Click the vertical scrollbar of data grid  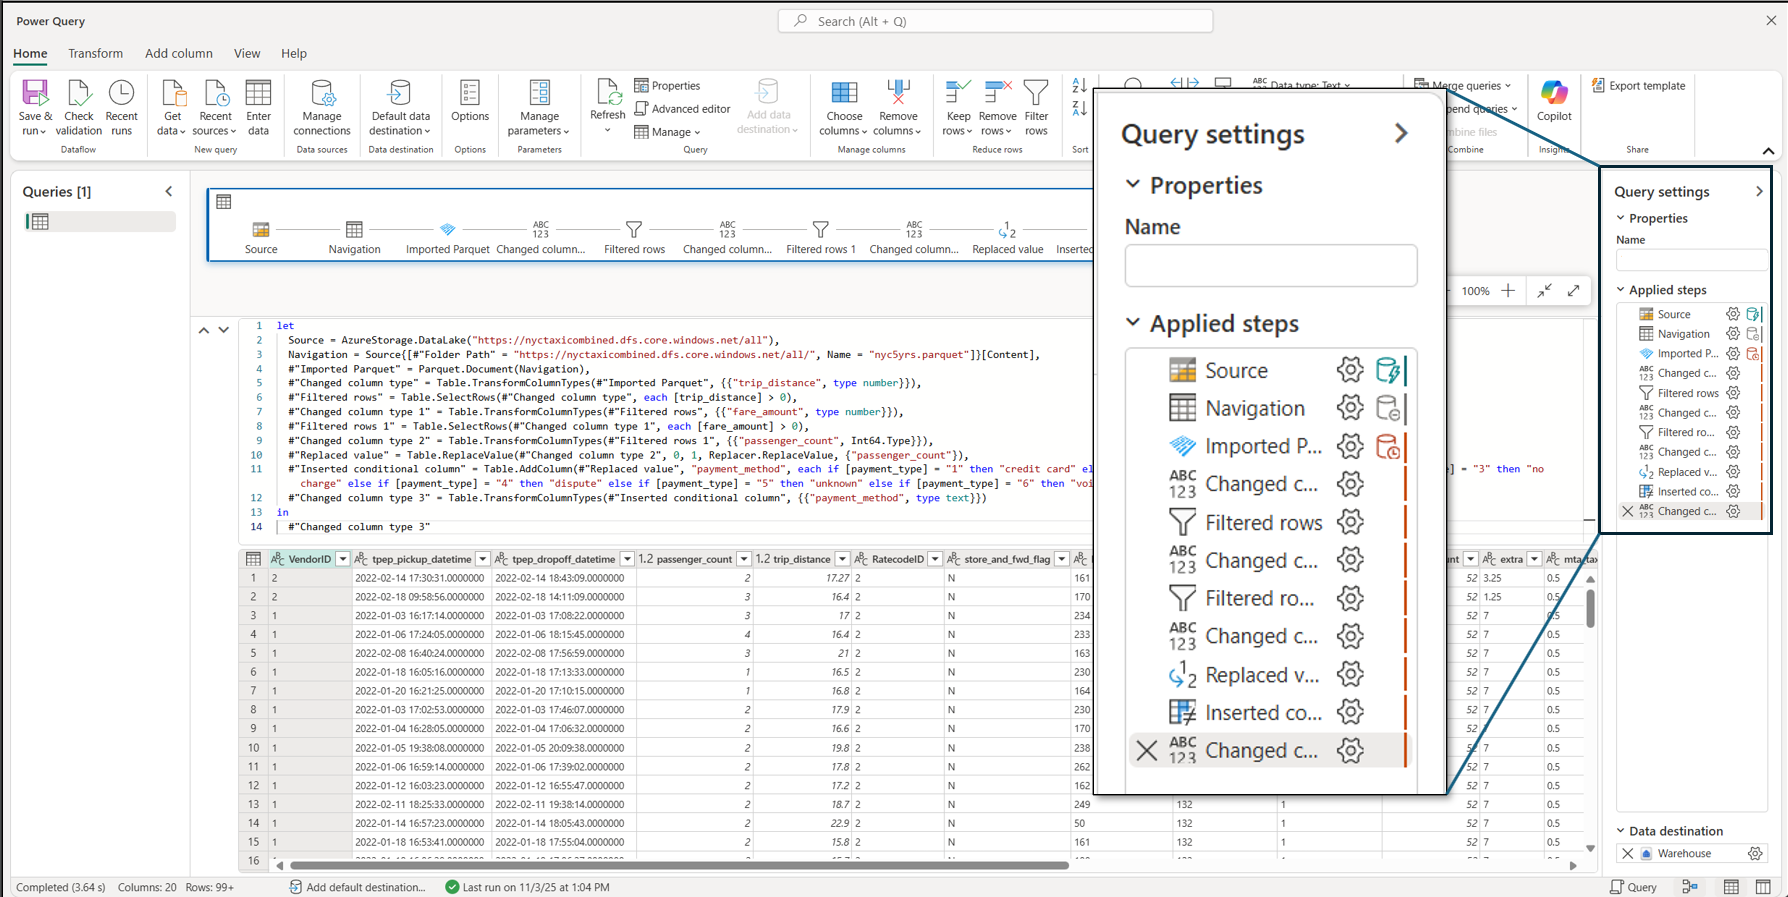coord(1590,608)
